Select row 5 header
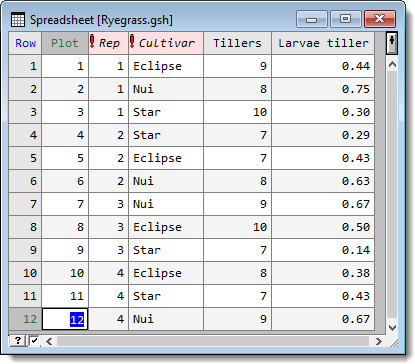This screenshot has width=415, height=364. pos(25,158)
